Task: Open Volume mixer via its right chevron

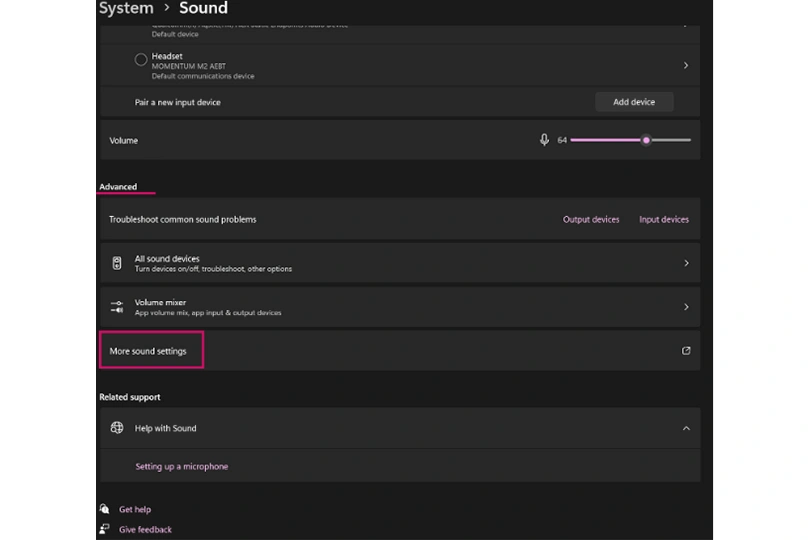Action: pyautogui.click(x=686, y=307)
